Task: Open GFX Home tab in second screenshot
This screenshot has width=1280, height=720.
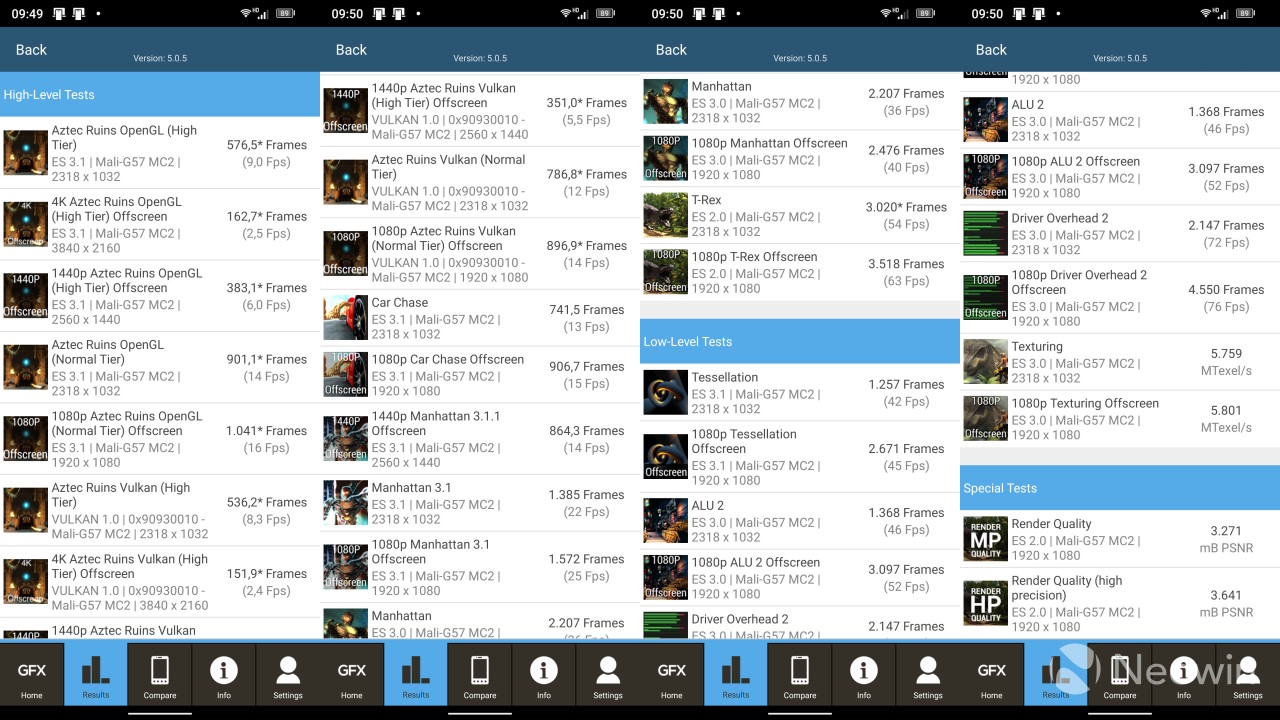Action: point(352,676)
